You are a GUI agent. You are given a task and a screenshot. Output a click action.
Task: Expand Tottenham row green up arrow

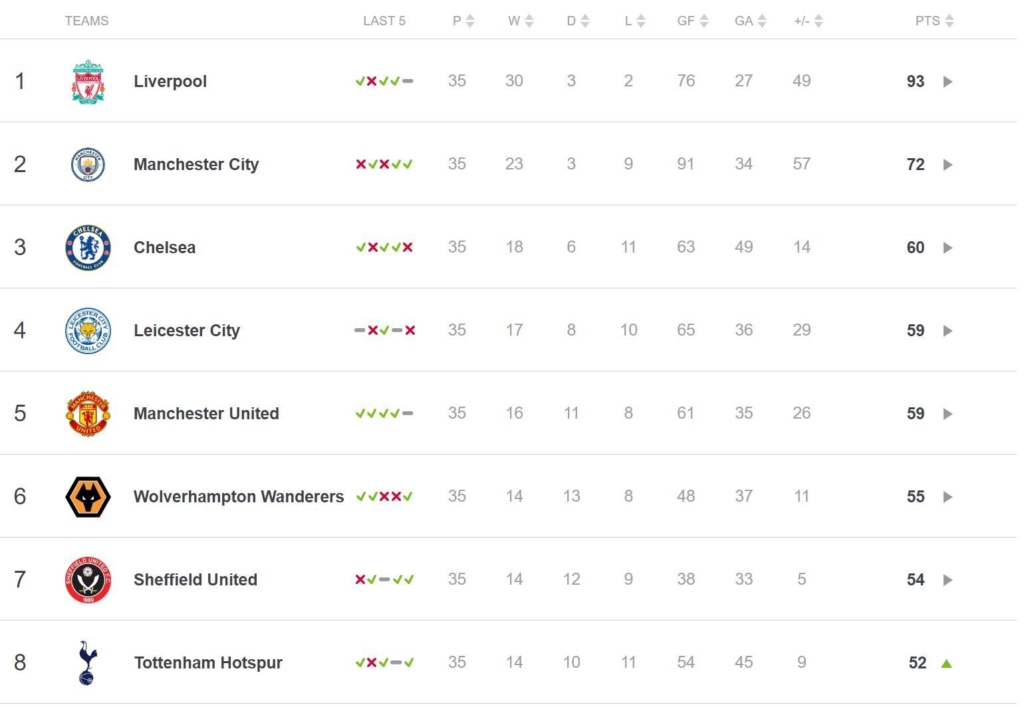(x=946, y=663)
